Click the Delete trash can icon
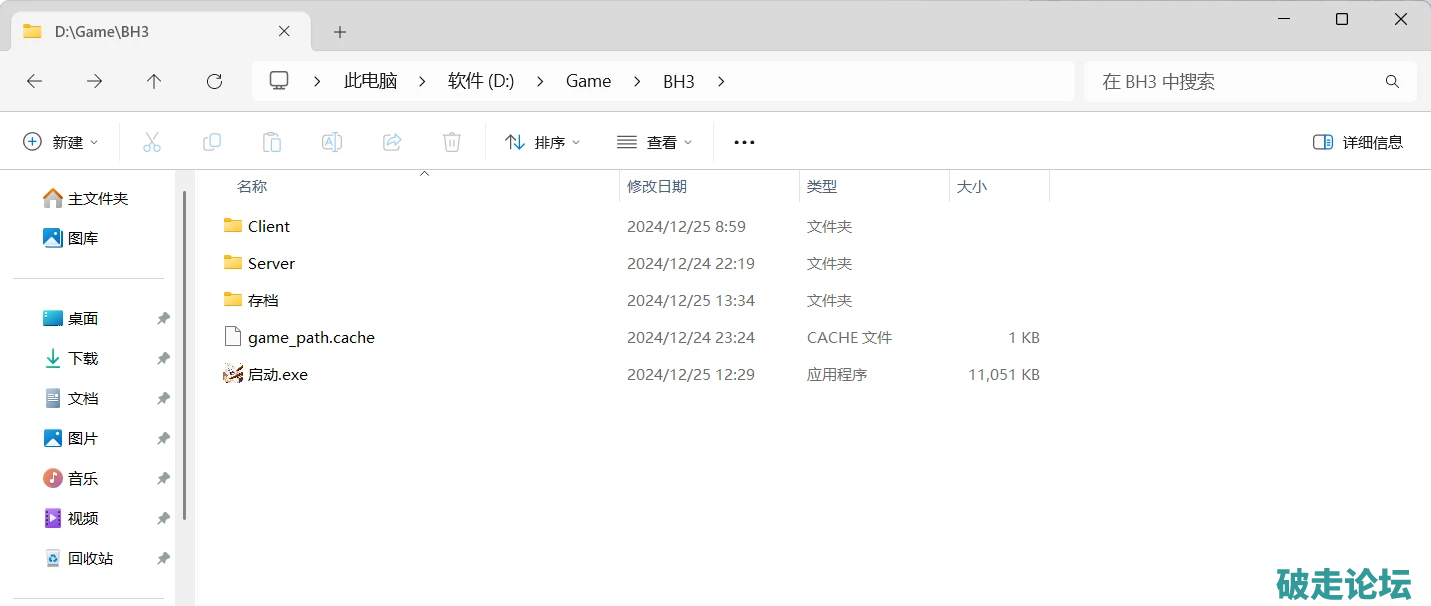This screenshot has width=1431, height=606. click(x=452, y=142)
